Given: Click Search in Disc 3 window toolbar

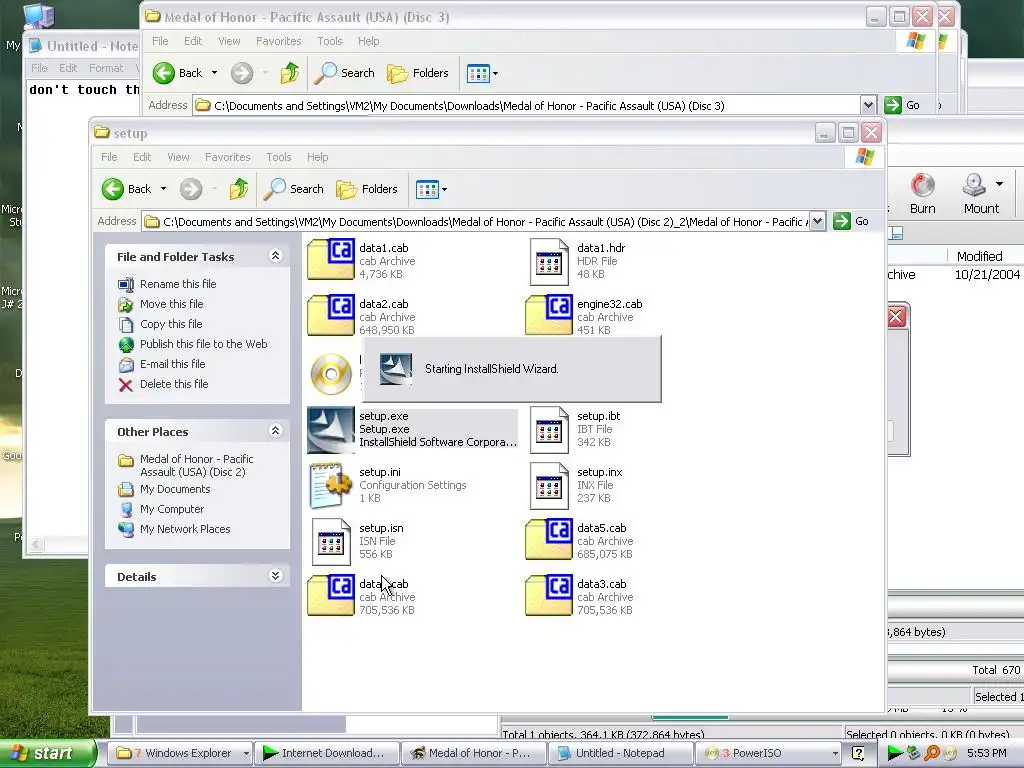Looking at the screenshot, I should (x=345, y=73).
